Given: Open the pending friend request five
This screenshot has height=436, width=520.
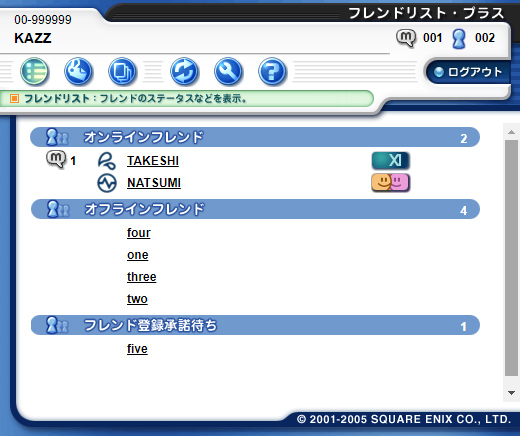Looking at the screenshot, I should point(137,349).
